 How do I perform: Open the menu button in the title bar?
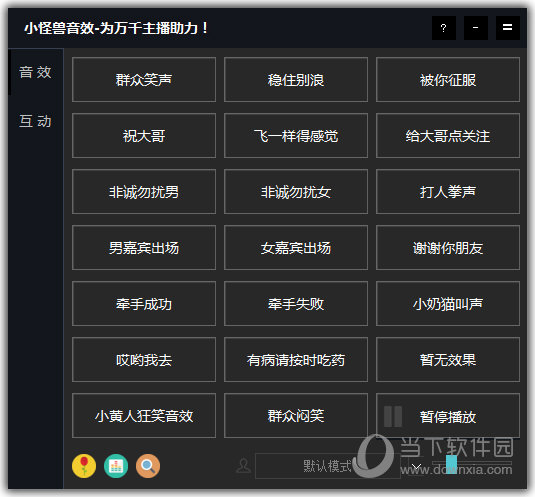[508, 28]
